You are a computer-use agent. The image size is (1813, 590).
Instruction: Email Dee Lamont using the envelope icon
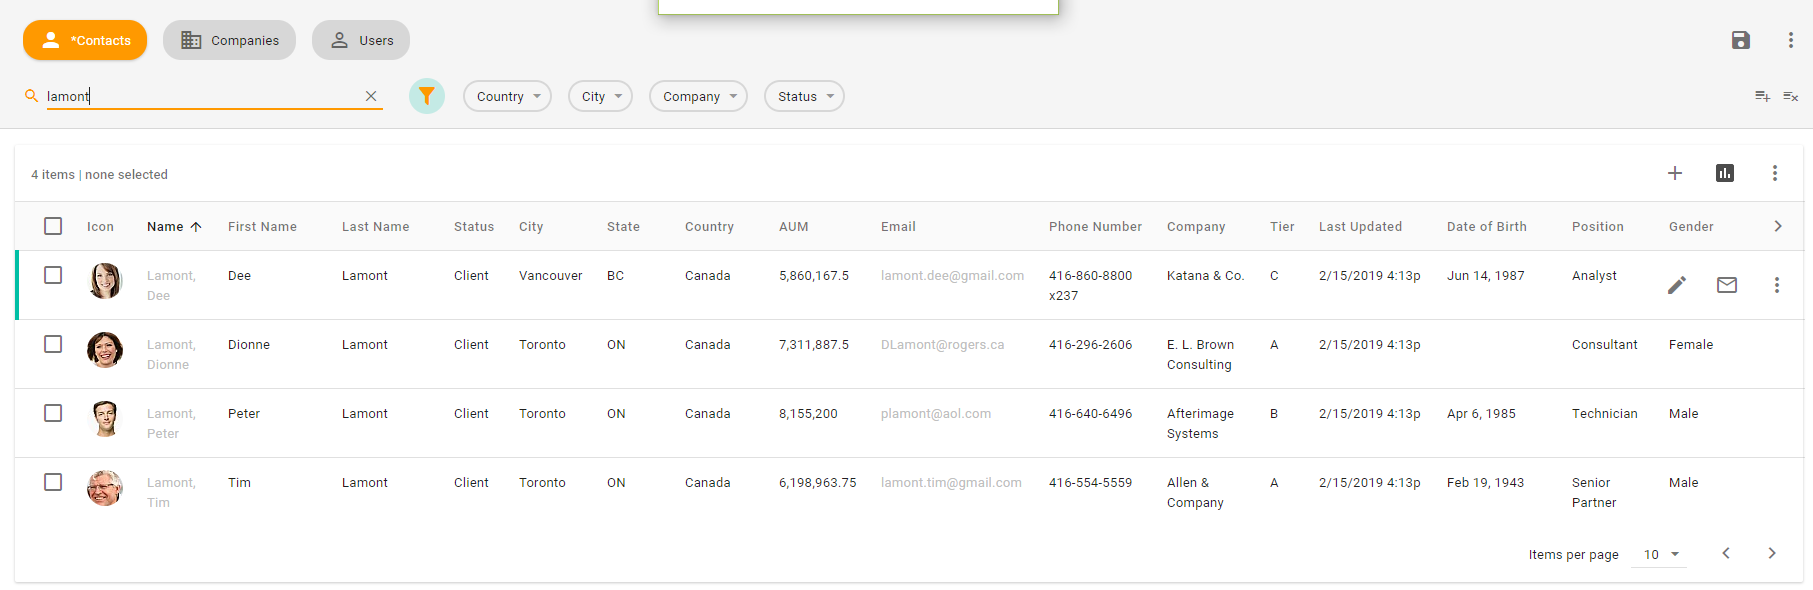[x=1727, y=285]
